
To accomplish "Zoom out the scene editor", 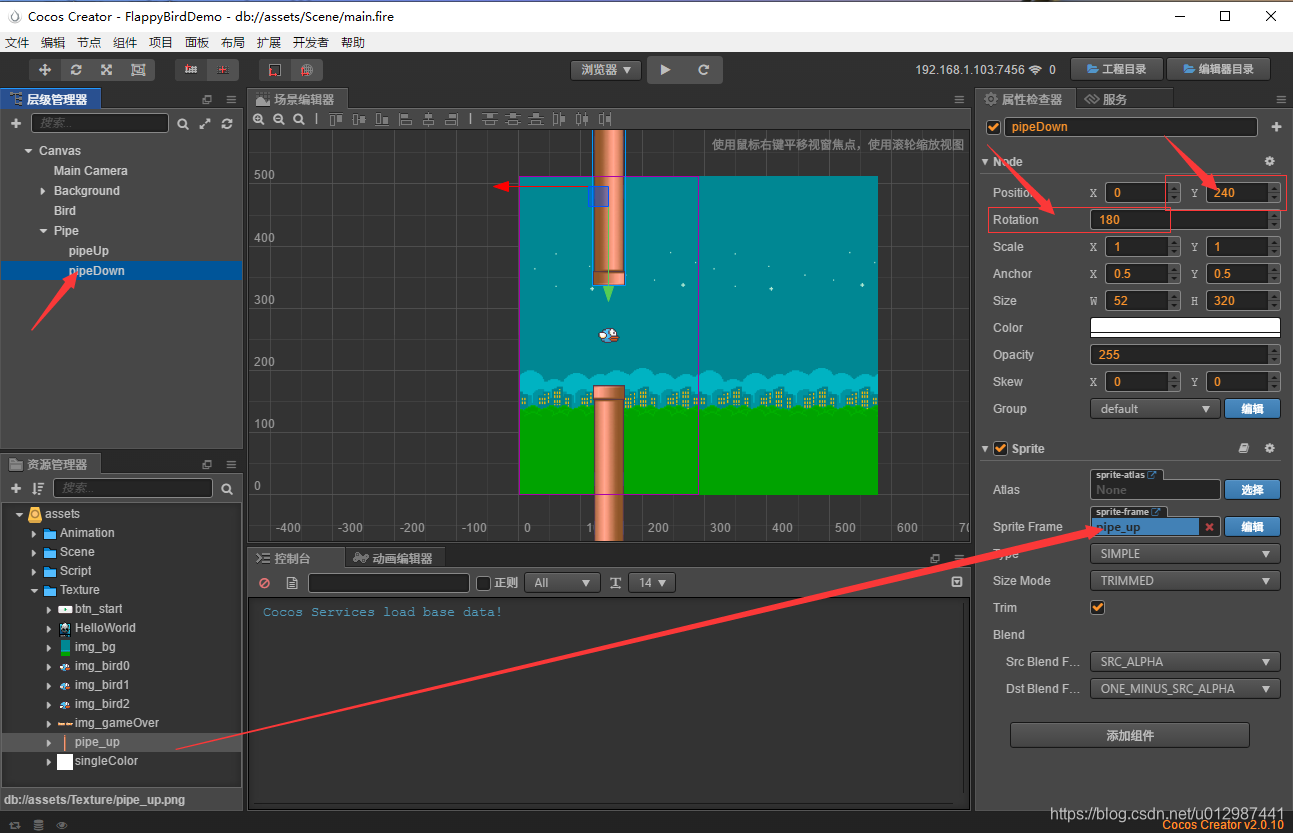I will coord(279,119).
